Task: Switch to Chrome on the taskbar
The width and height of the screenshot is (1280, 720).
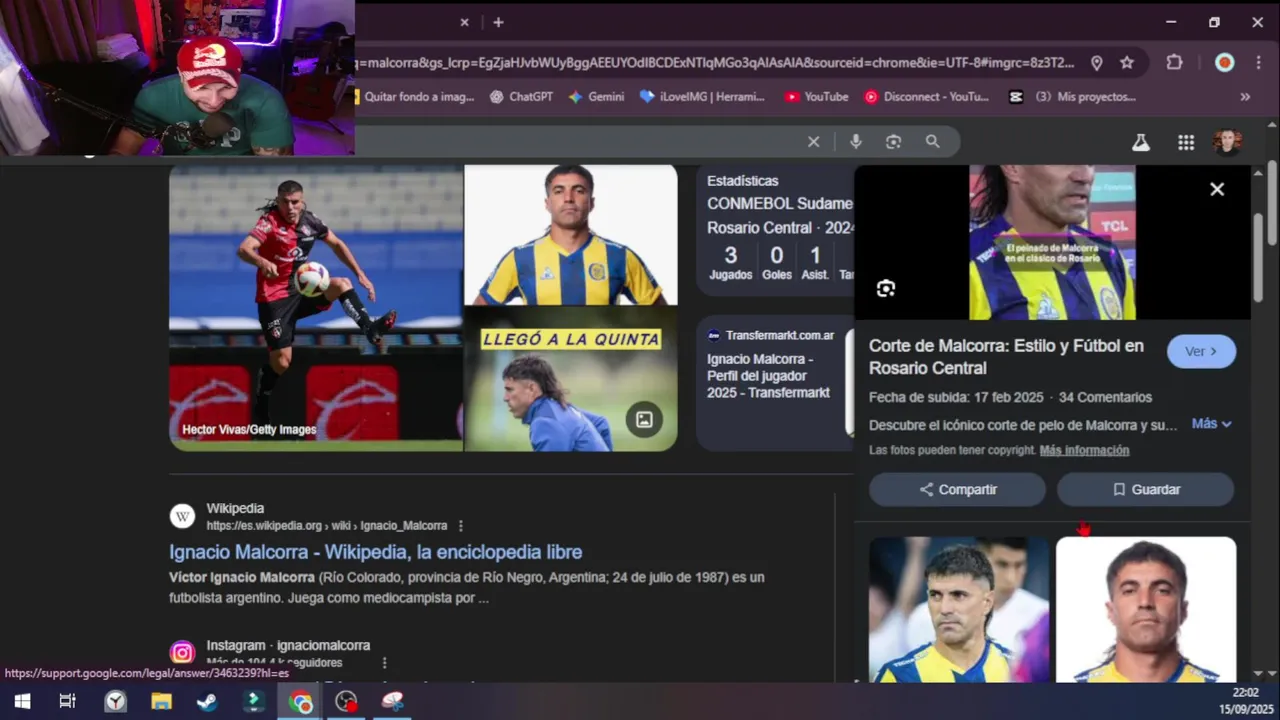Action: [300, 701]
